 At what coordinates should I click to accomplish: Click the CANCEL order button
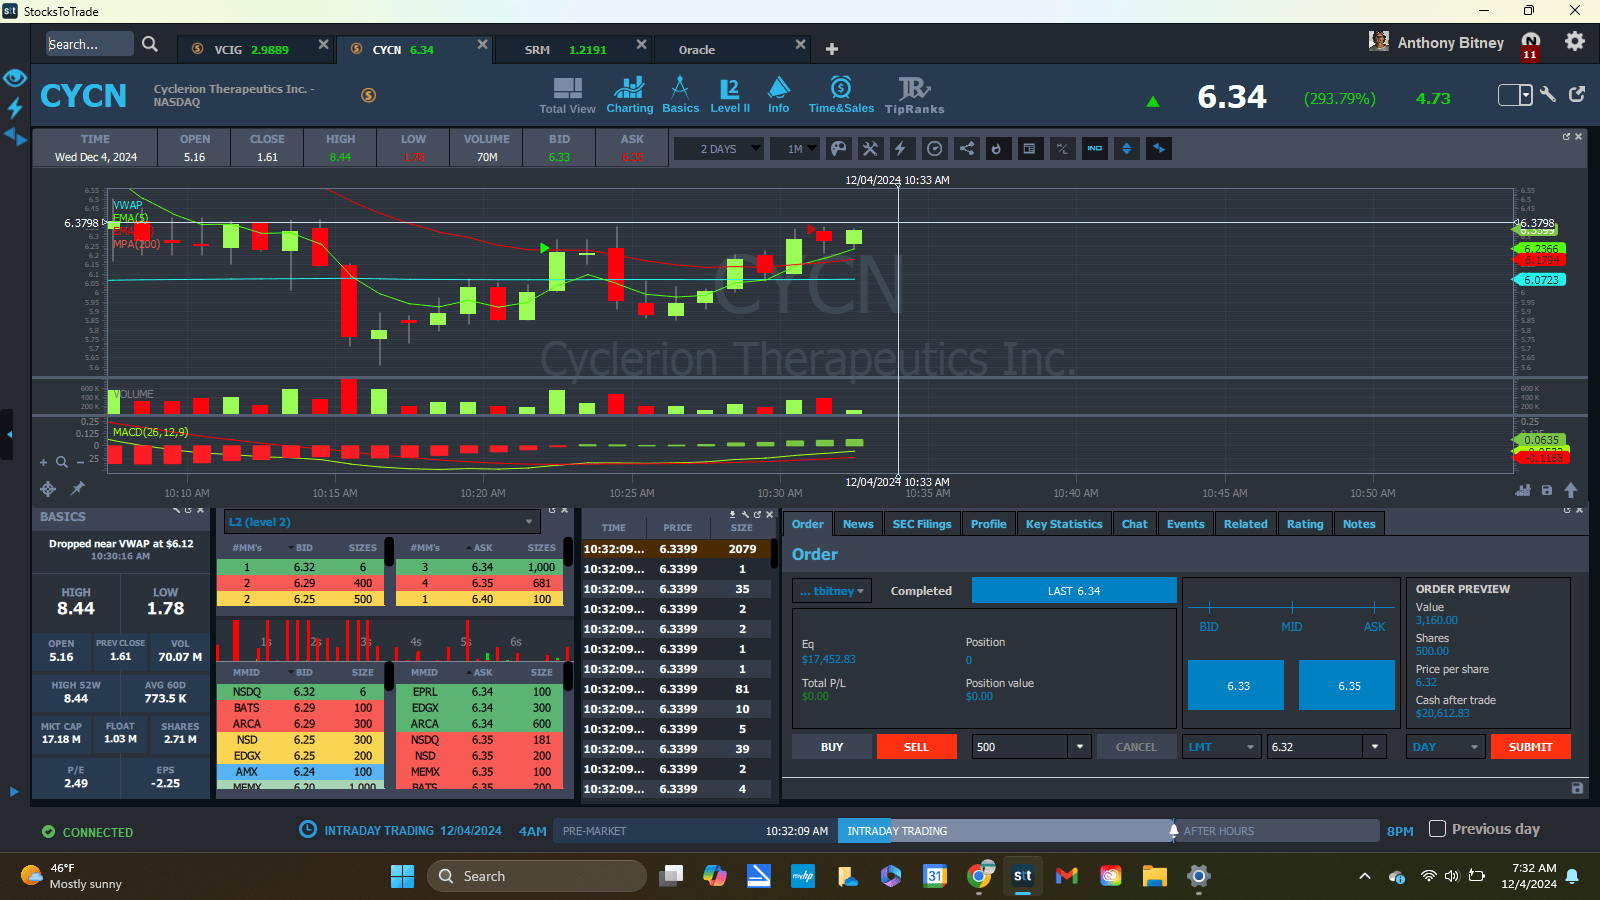1136,747
